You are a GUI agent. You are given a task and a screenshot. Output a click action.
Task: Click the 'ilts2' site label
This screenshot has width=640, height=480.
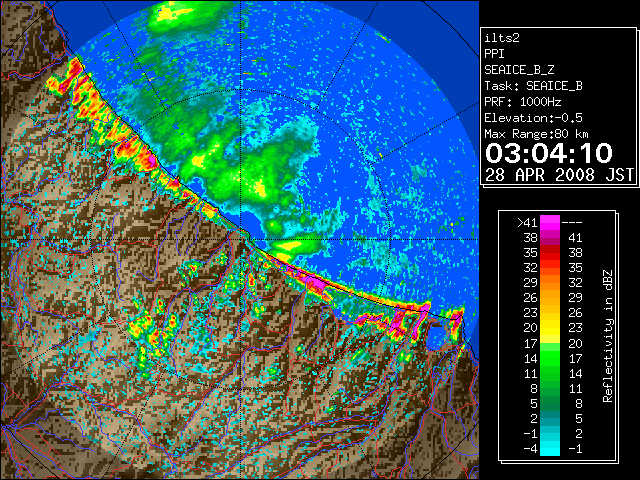tap(502, 38)
